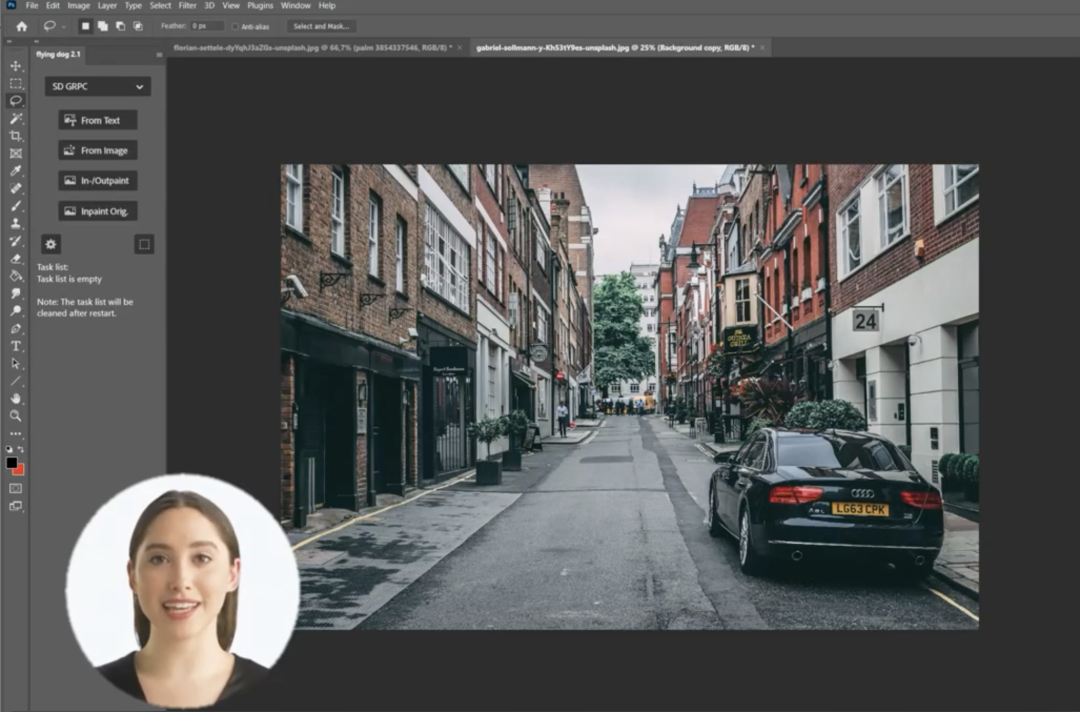This screenshot has height=712, width=1080.
Task: Click the From Text button
Action: (97, 120)
